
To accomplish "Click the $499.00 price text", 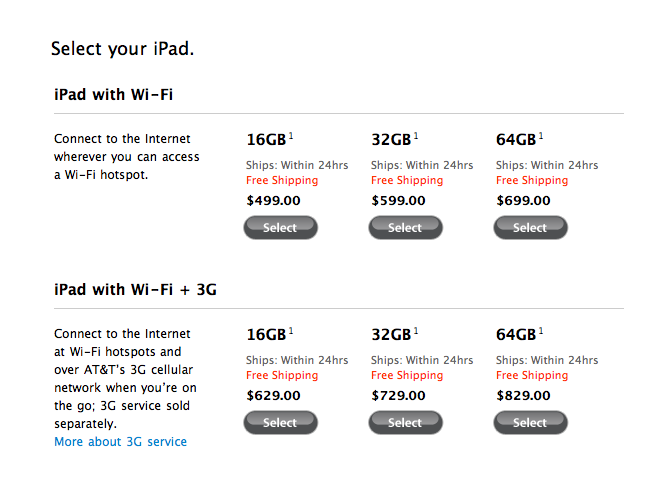I will click(273, 200).
